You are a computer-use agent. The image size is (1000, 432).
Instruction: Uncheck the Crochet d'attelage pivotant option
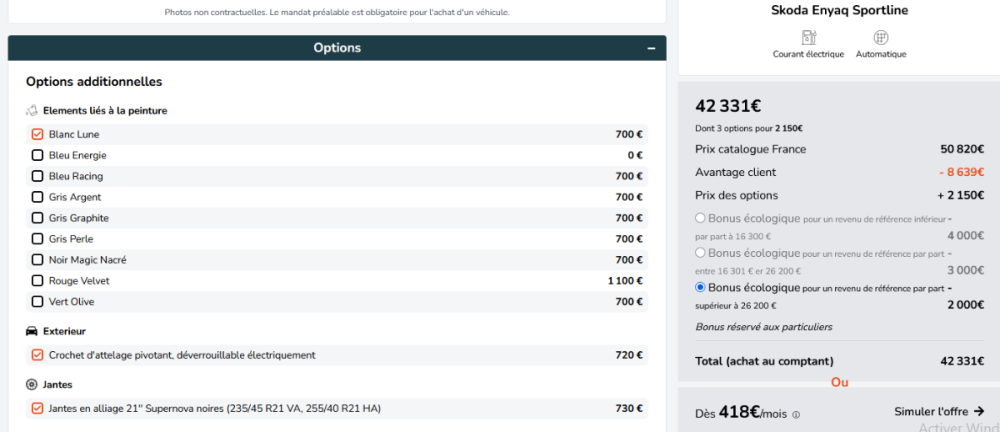[x=38, y=355]
